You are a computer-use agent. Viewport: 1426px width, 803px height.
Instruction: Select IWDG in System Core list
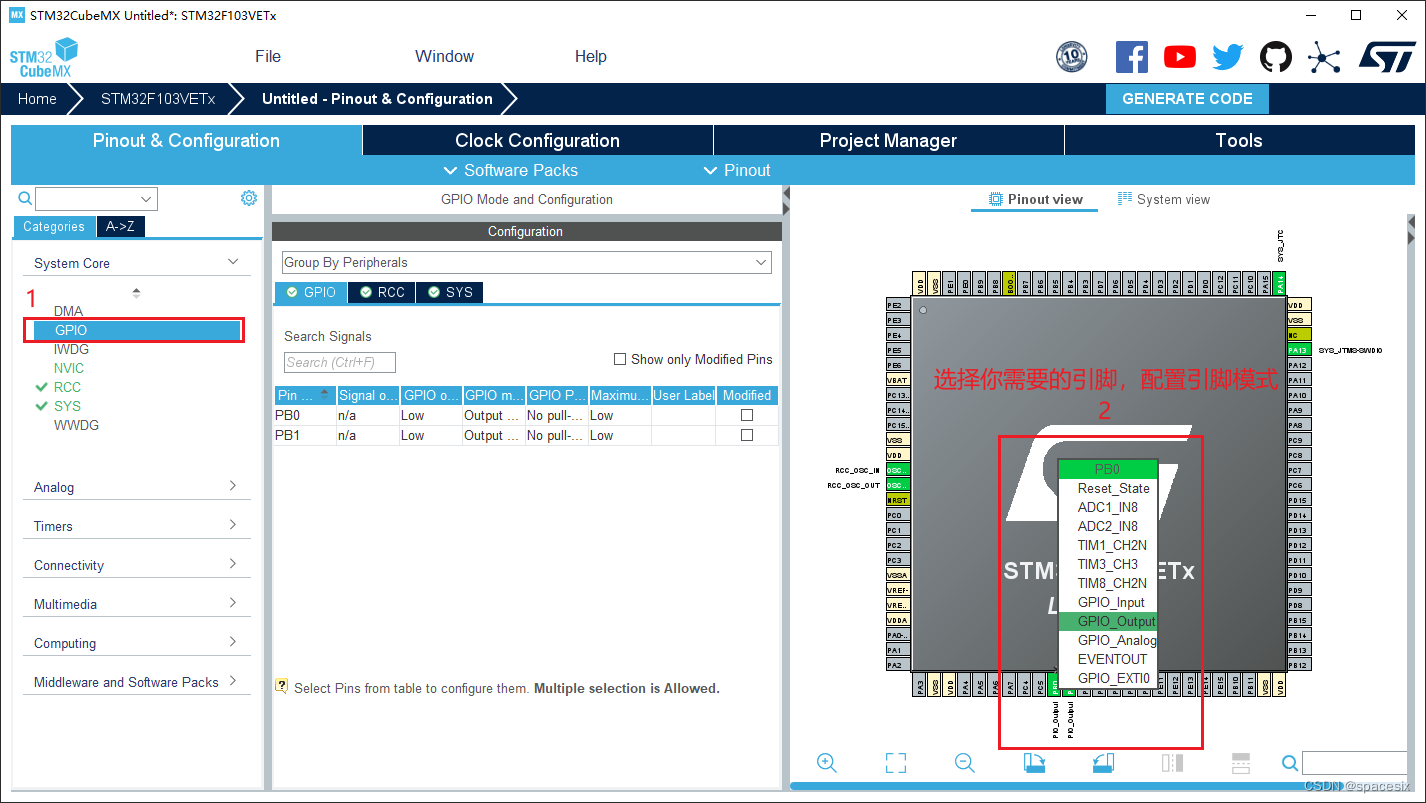tap(71, 349)
